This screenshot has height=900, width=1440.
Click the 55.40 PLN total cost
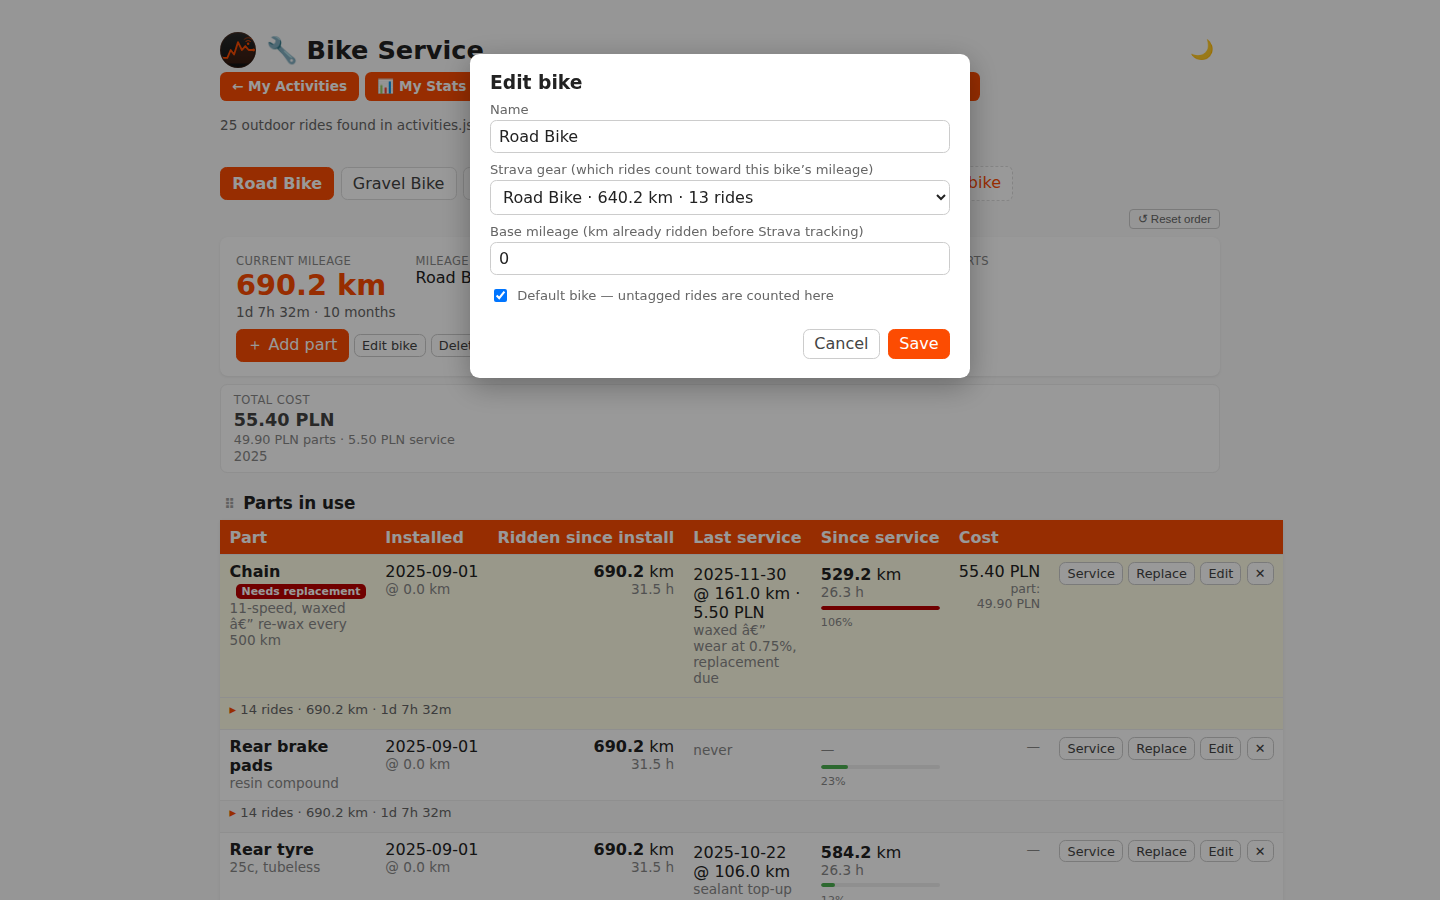click(x=284, y=420)
